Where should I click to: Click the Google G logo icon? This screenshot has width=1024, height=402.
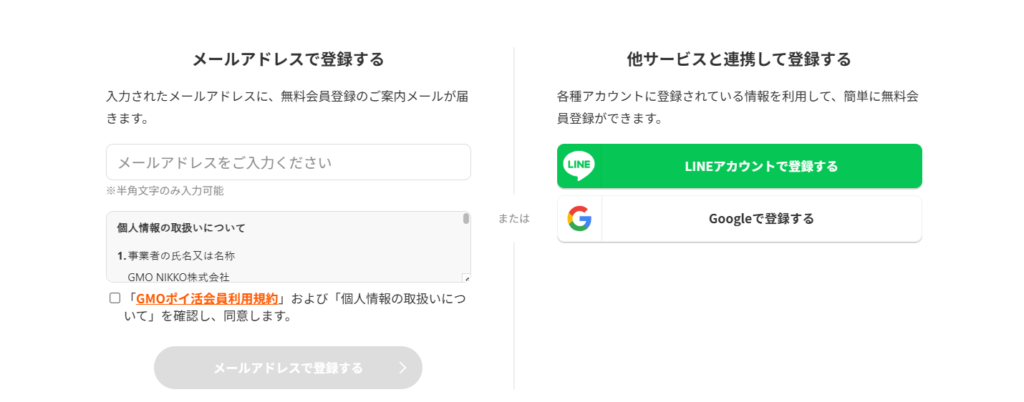click(x=579, y=219)
